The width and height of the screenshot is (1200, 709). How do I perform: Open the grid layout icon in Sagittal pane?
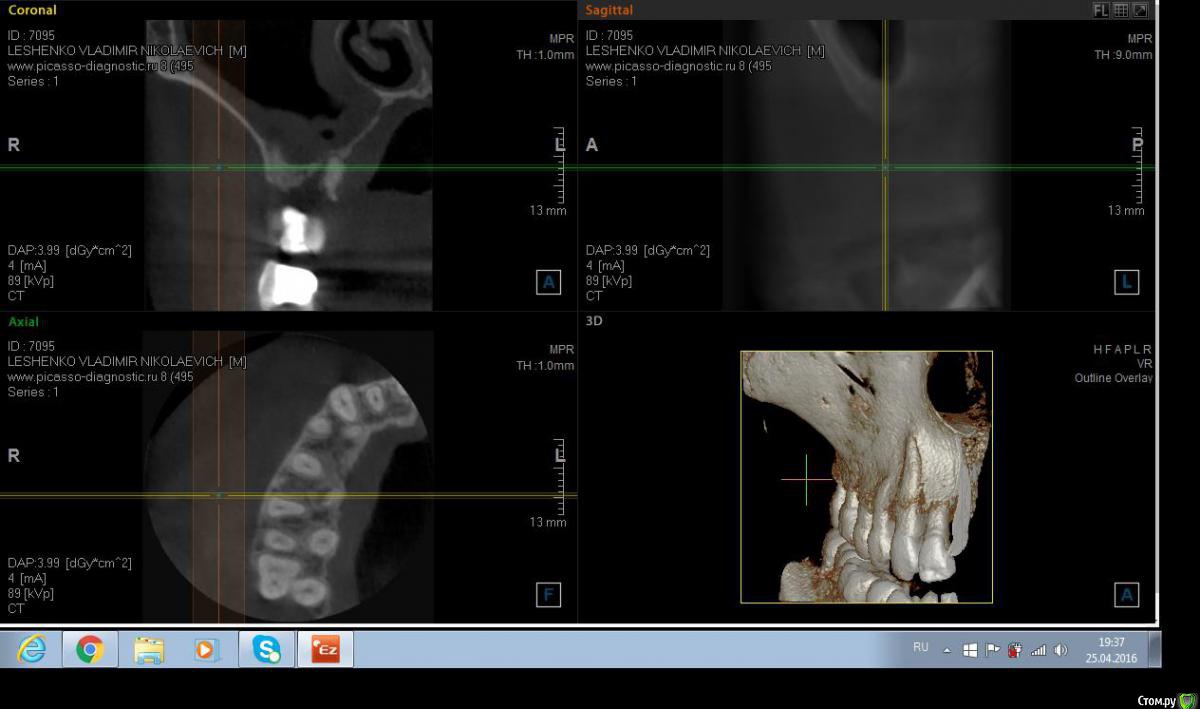(x=1121, y=10)
